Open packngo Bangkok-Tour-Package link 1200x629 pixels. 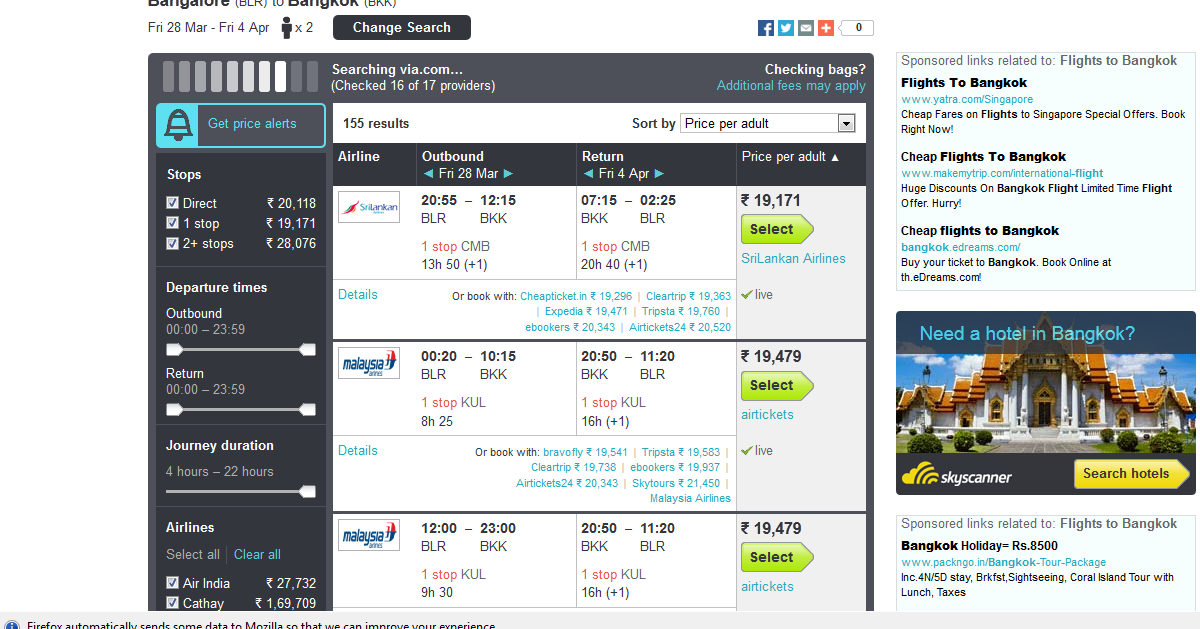pyautogui.click(x=1004, y=563)
